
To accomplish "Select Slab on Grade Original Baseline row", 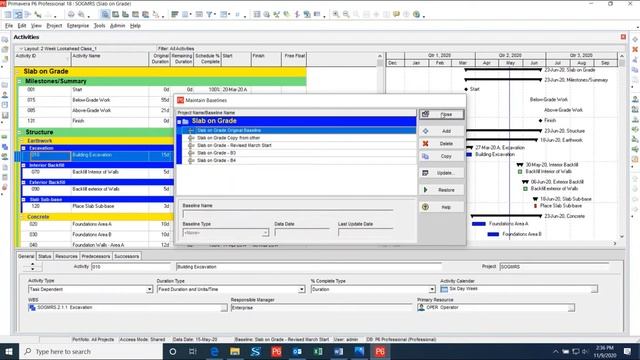I will [296, 130].
